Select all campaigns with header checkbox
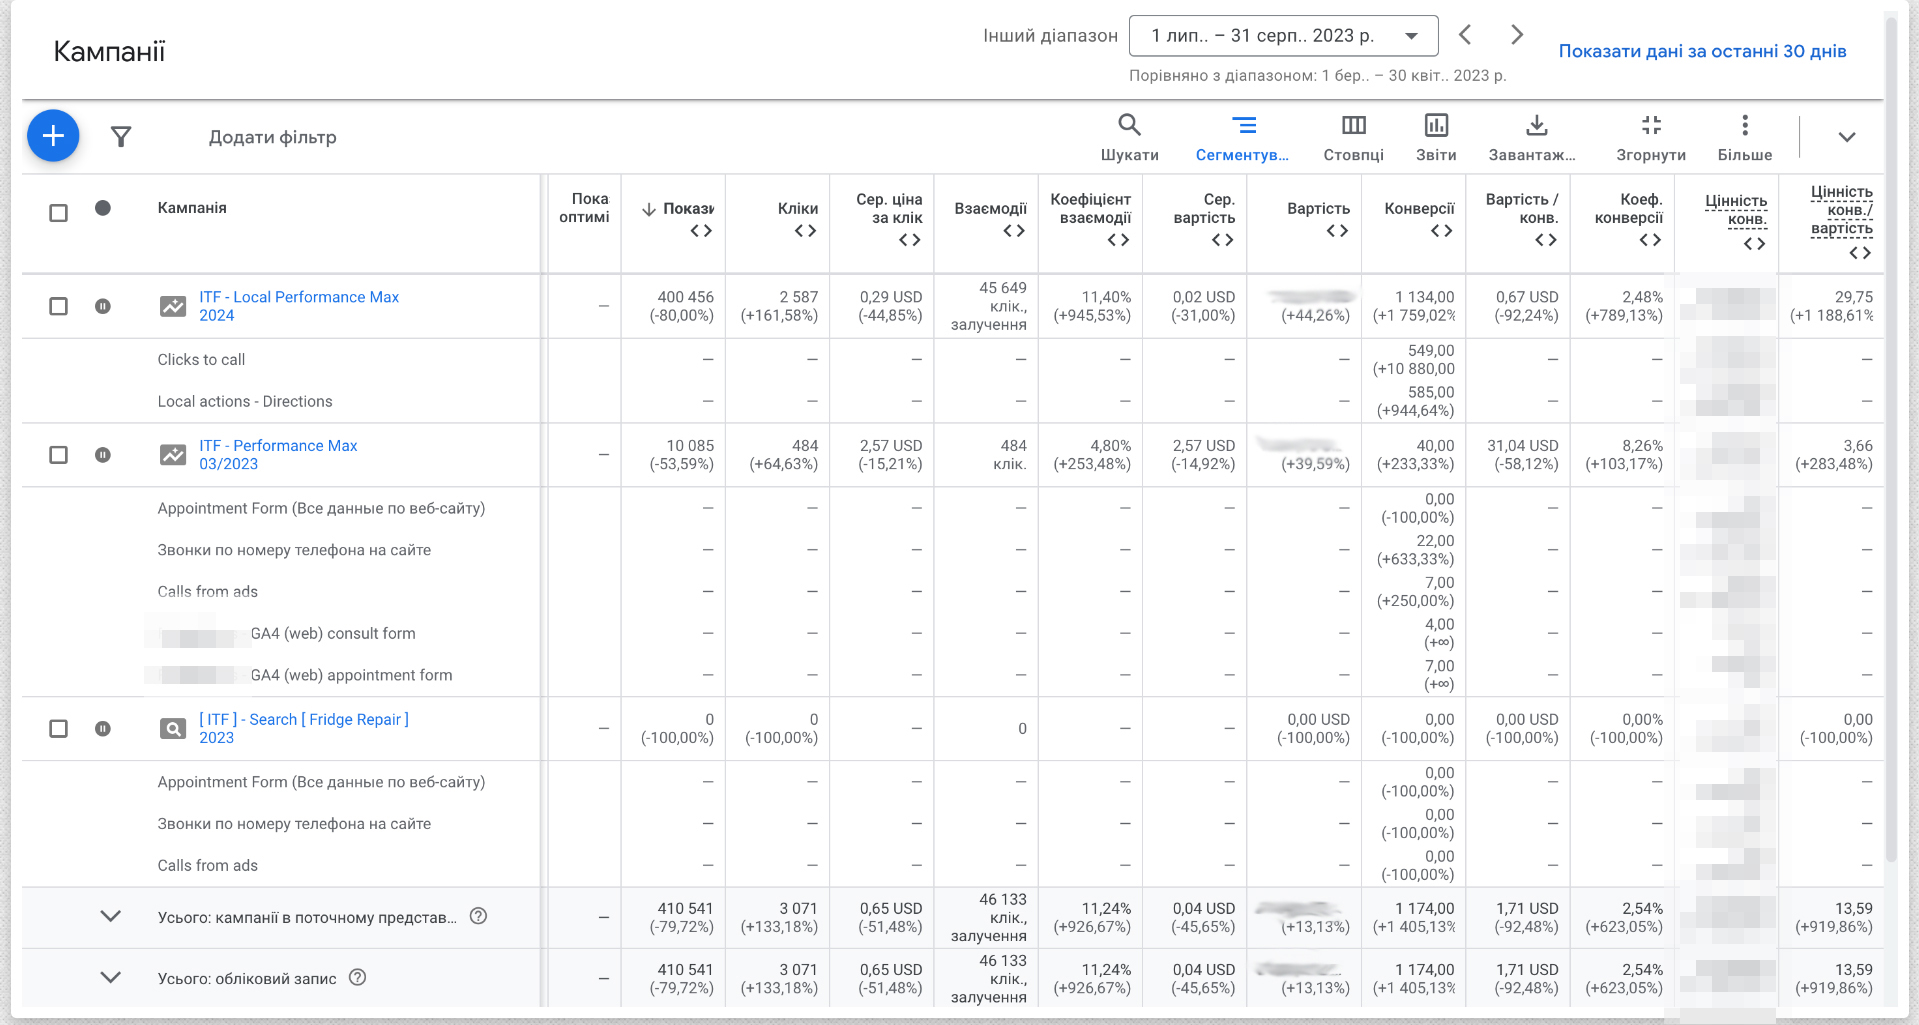Image resolution: width=1919 pixels, height=1025 pixels. coord(59,213)
